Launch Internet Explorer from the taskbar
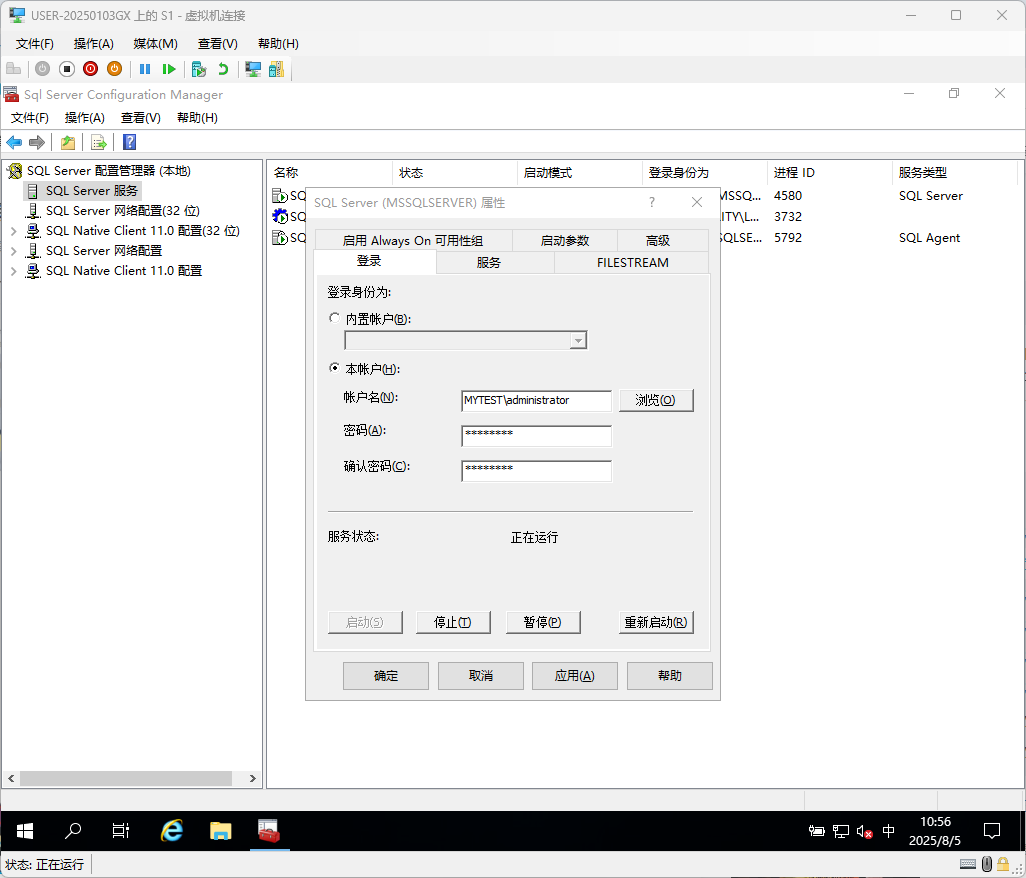Viewport: 1026px width, 878px height. pos(171,831)
